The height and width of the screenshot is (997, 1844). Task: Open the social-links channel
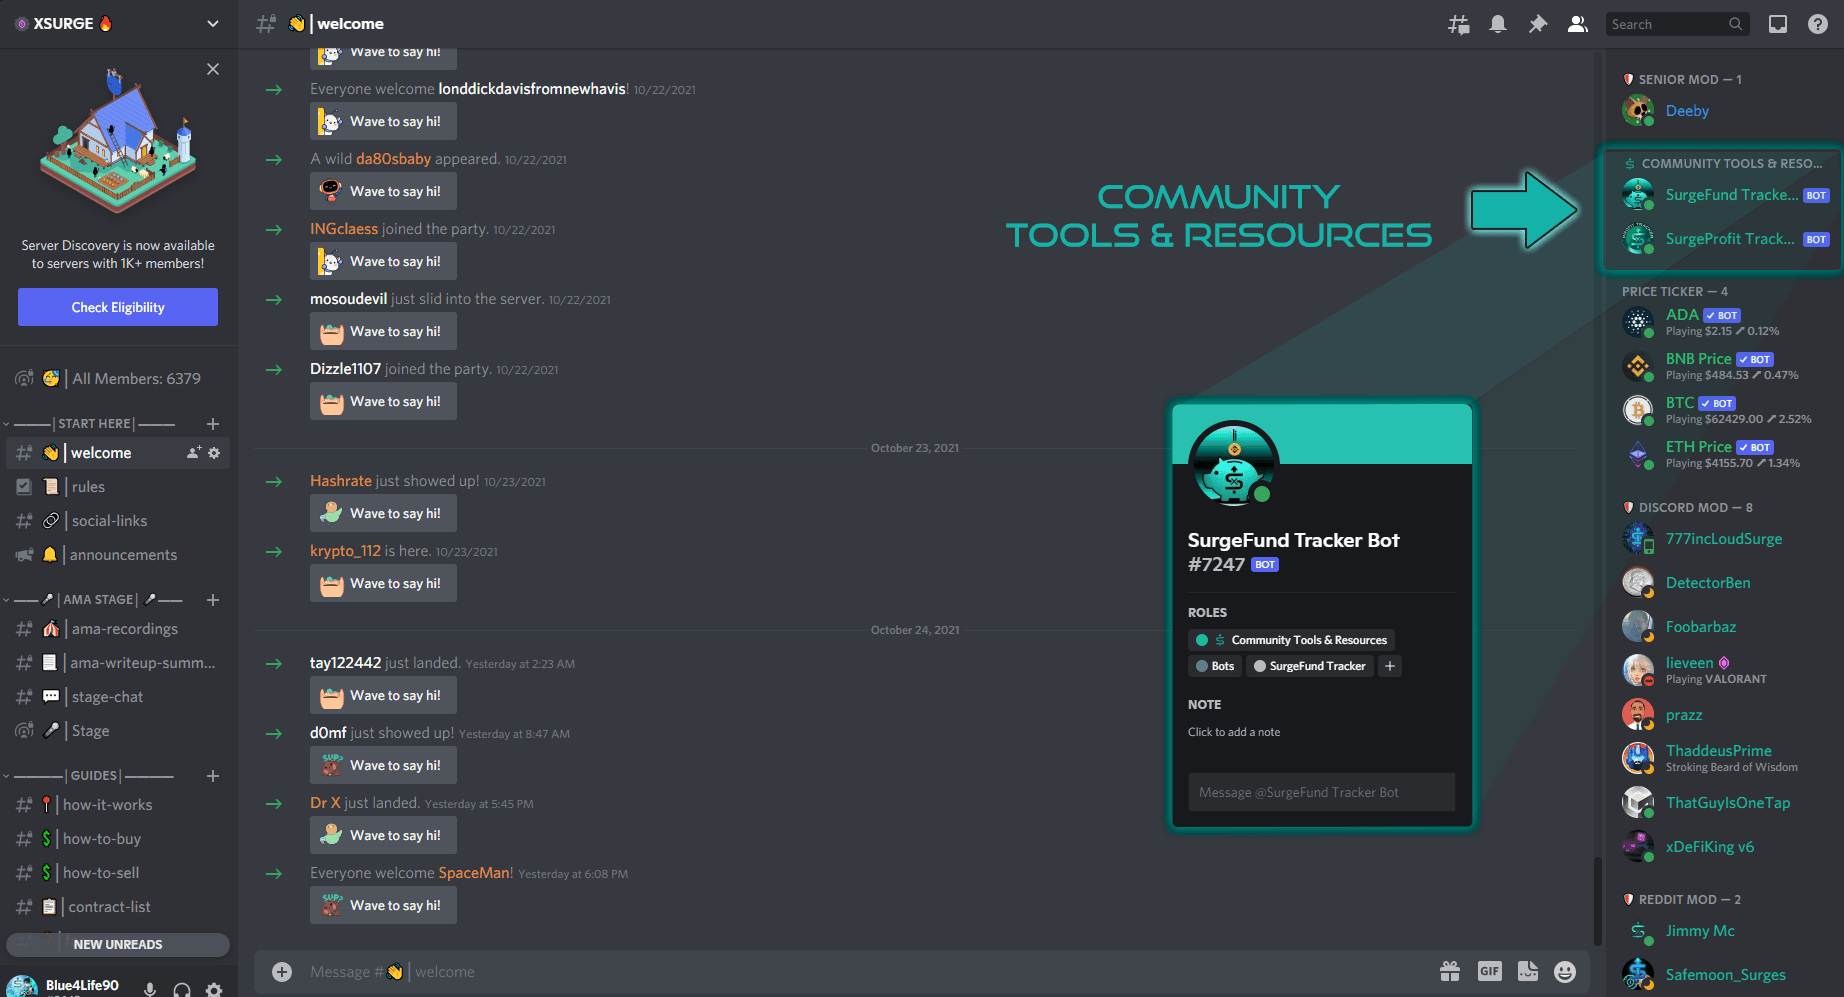(x=118, y=521)
